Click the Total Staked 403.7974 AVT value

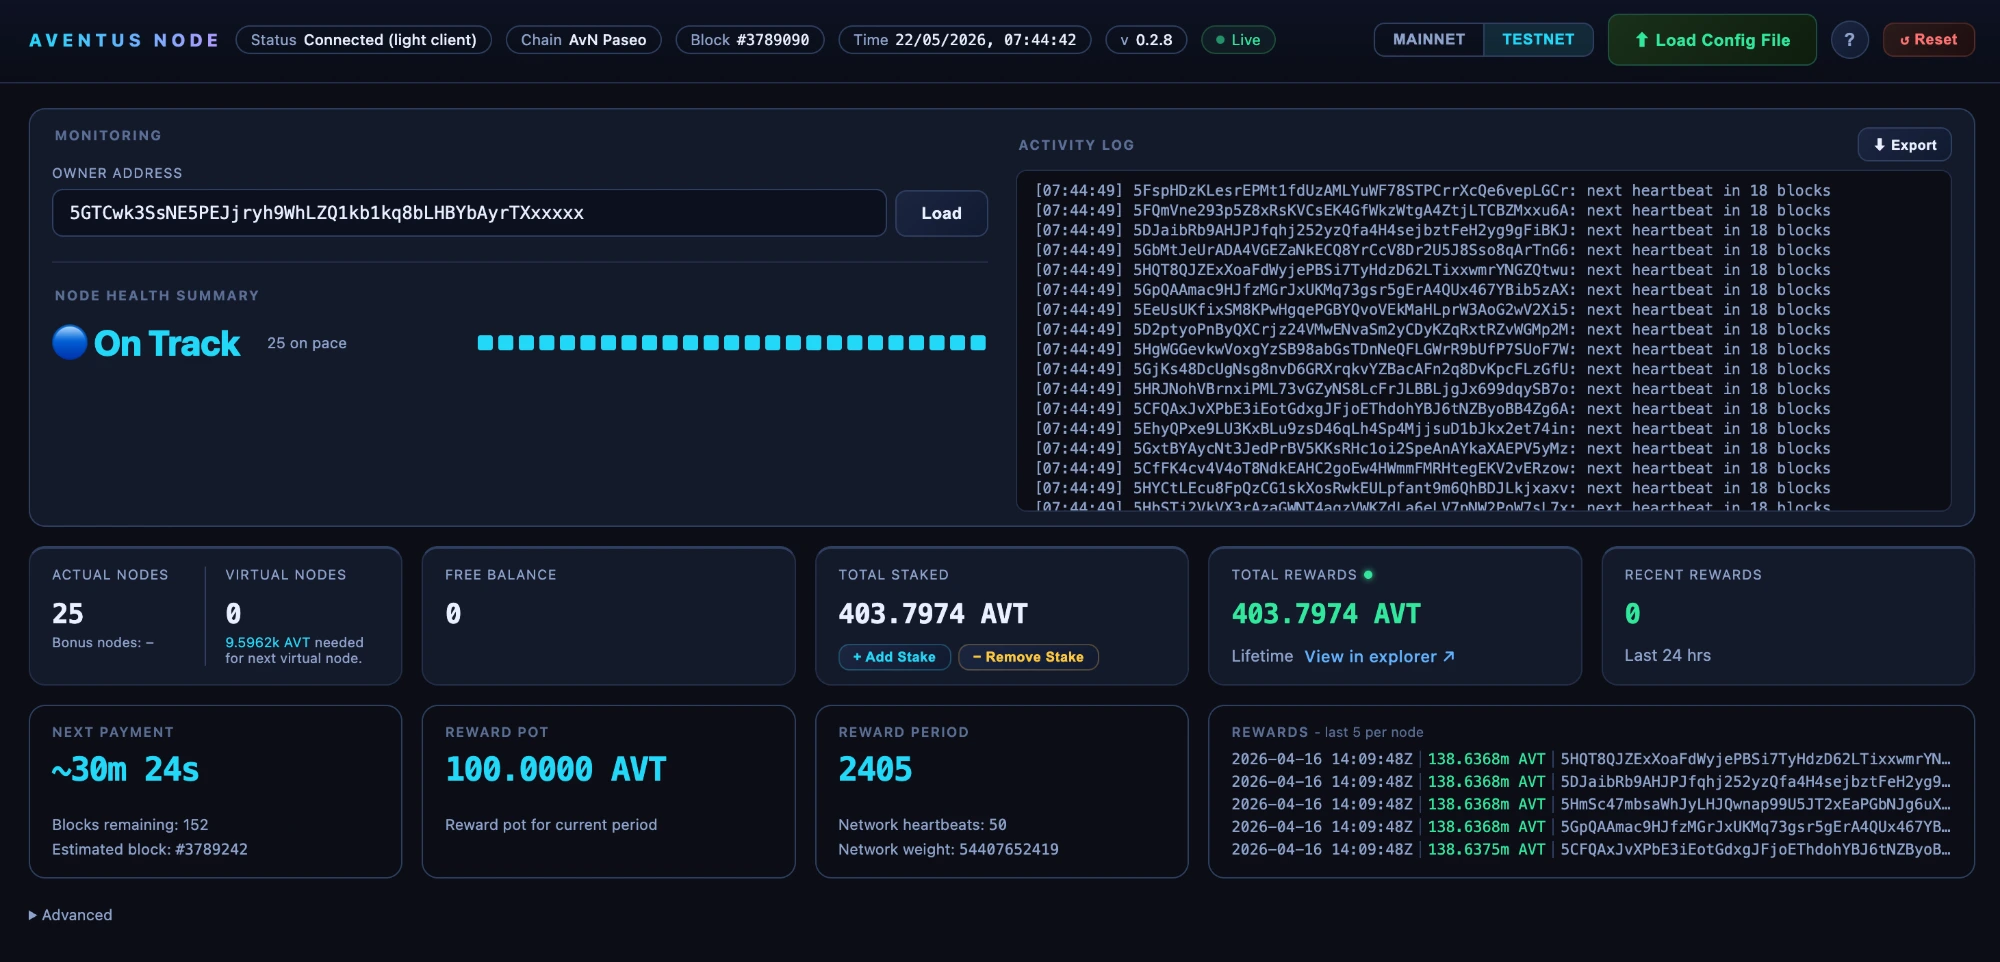933,614
